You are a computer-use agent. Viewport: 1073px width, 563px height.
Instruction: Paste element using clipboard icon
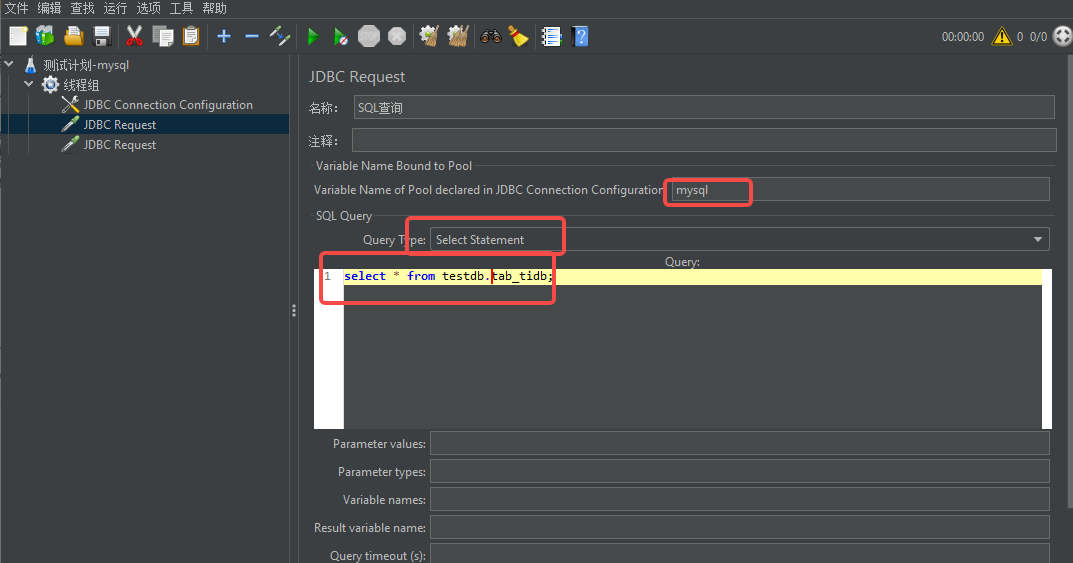[x=192, y=36]
